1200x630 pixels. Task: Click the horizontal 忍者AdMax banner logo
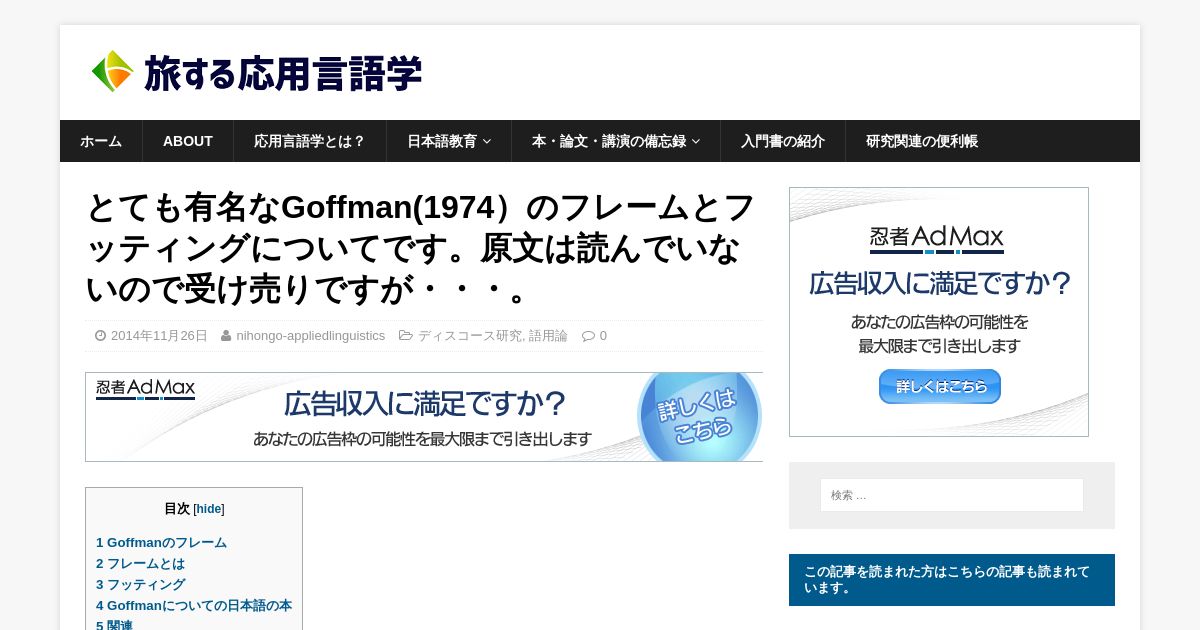pyautogui.click(x=146, y=389)
